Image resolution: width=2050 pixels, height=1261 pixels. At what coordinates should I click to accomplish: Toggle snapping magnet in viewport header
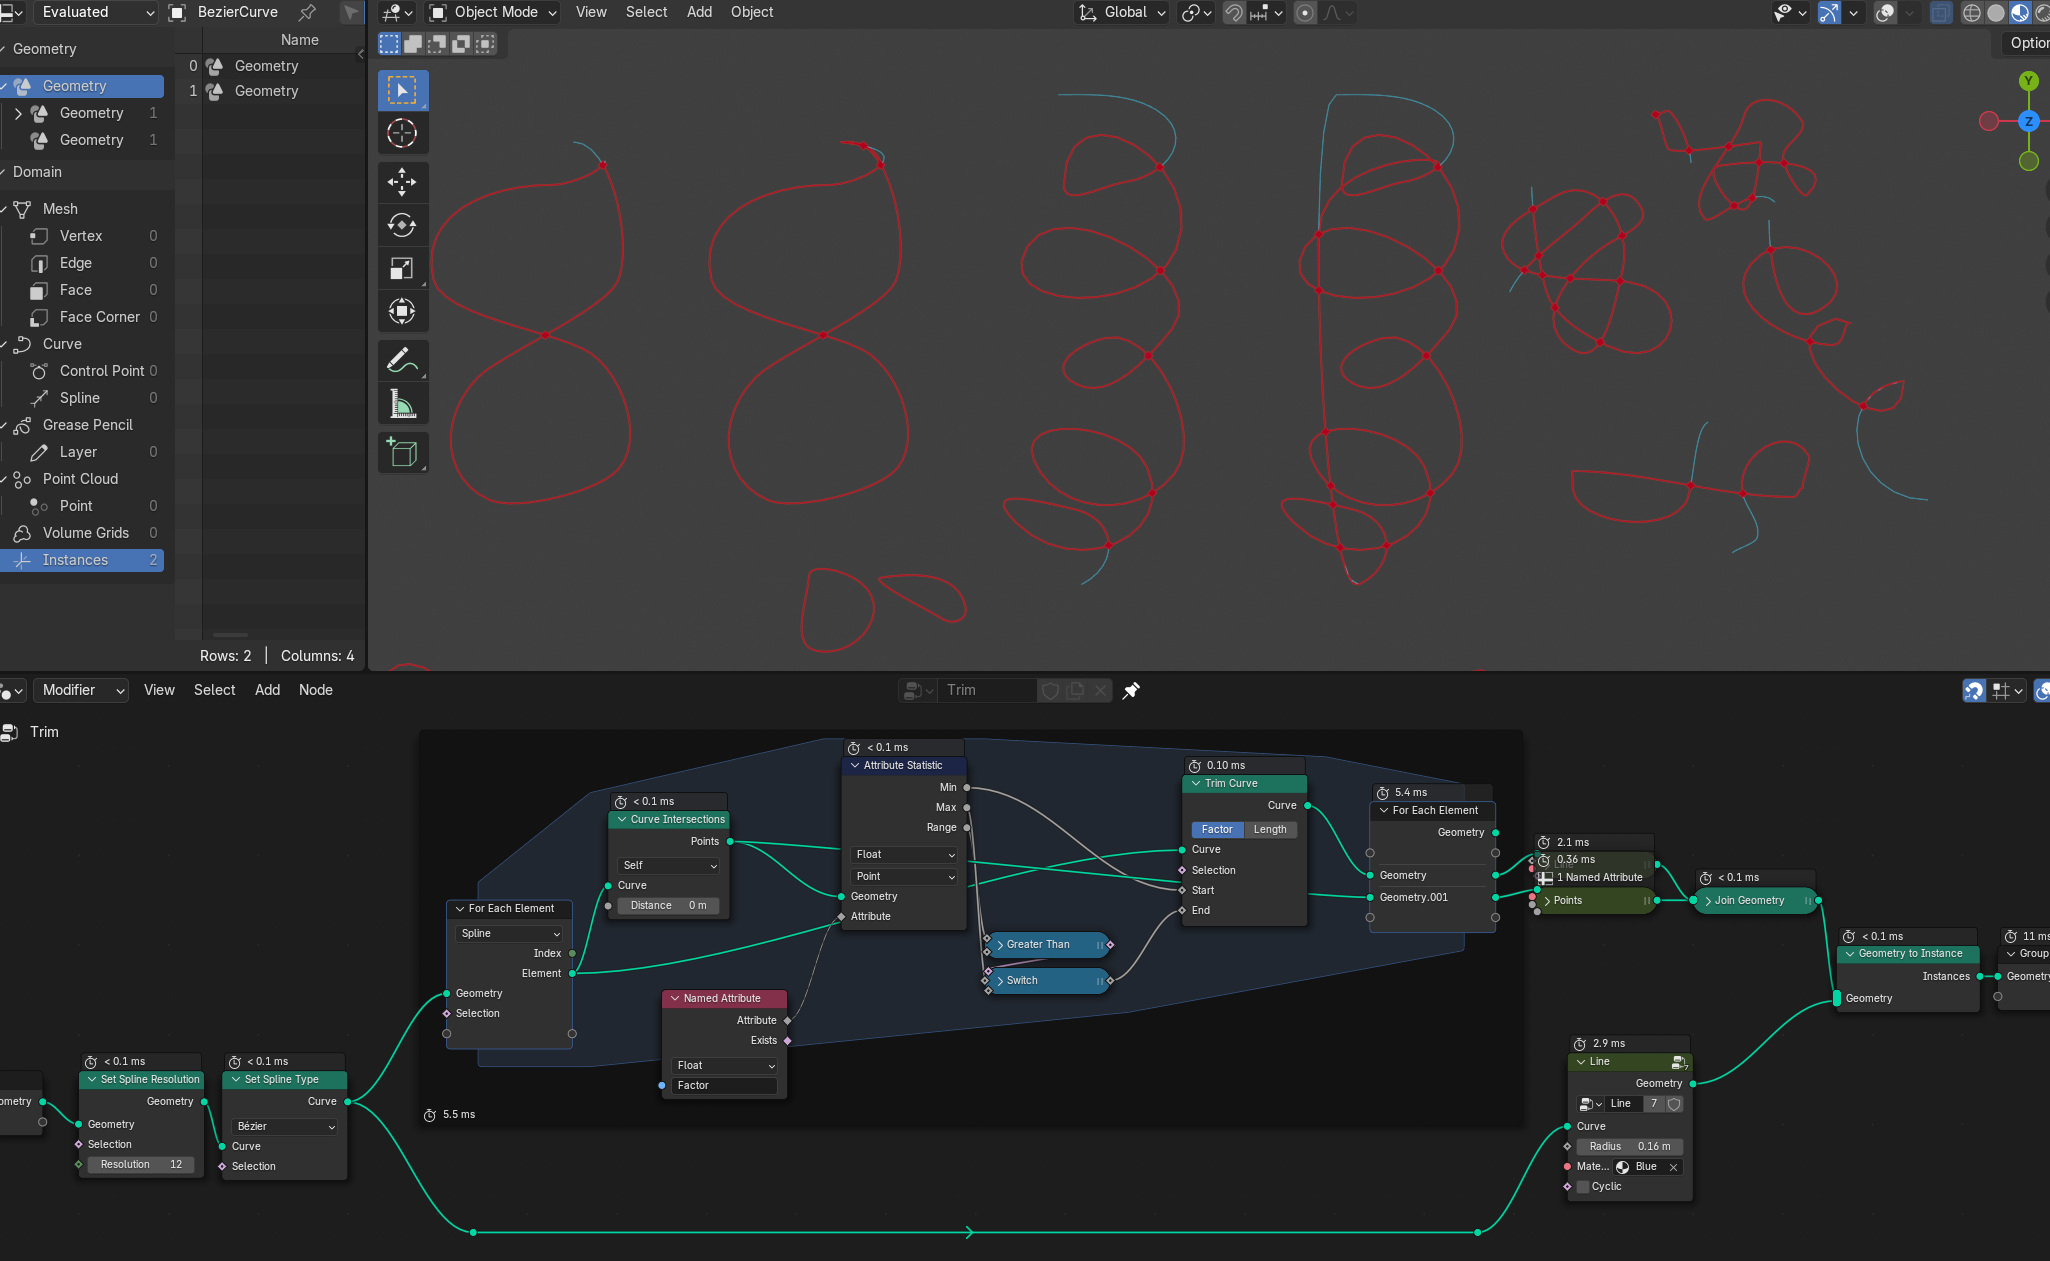1235,13
